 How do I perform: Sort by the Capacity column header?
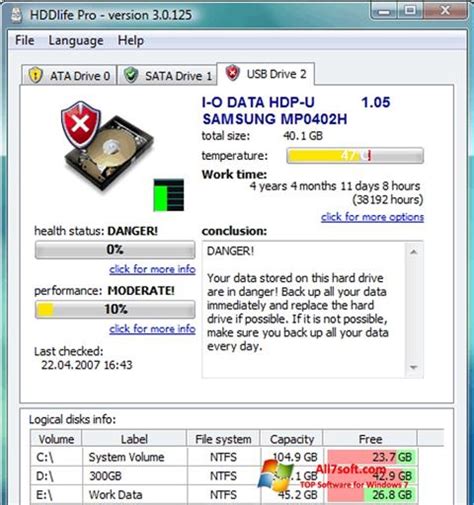click(292, 439)
